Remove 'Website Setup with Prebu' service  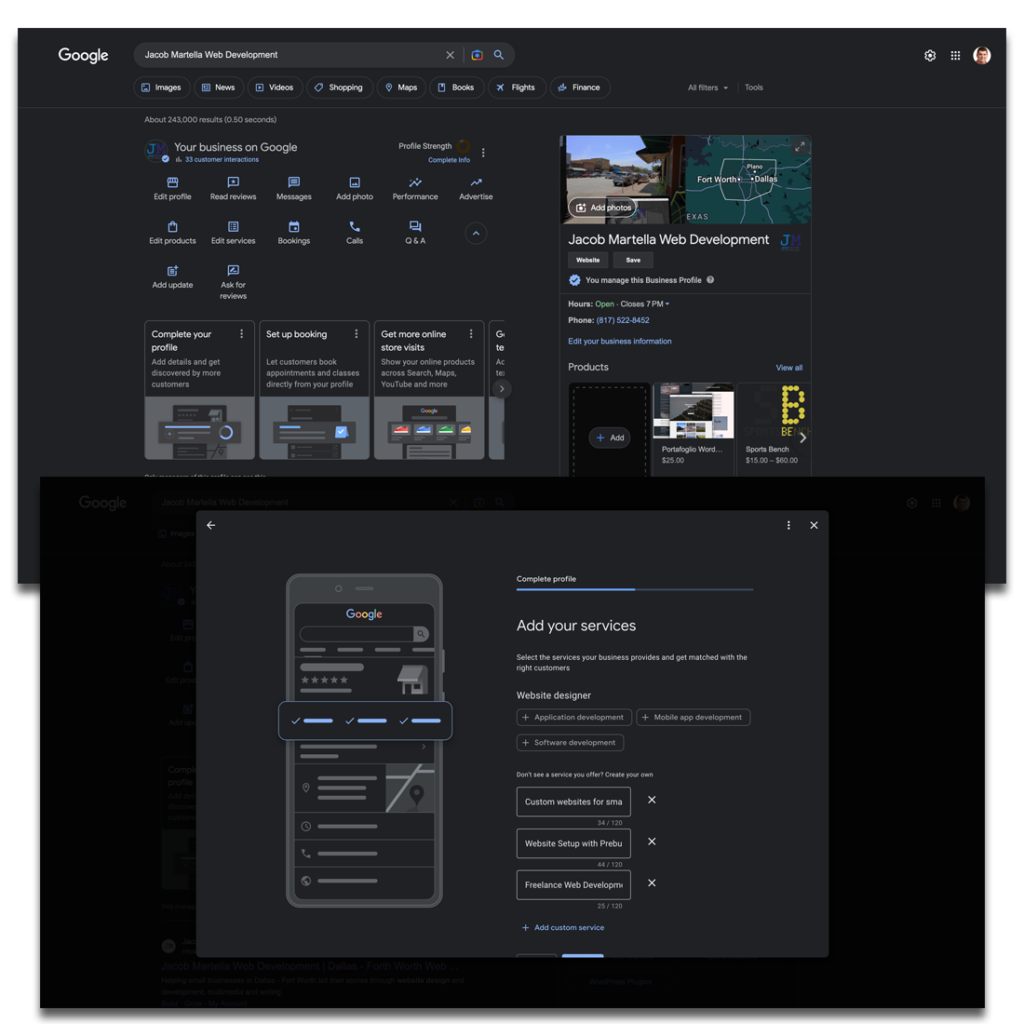pyautogui.click(x=652, y=842)
